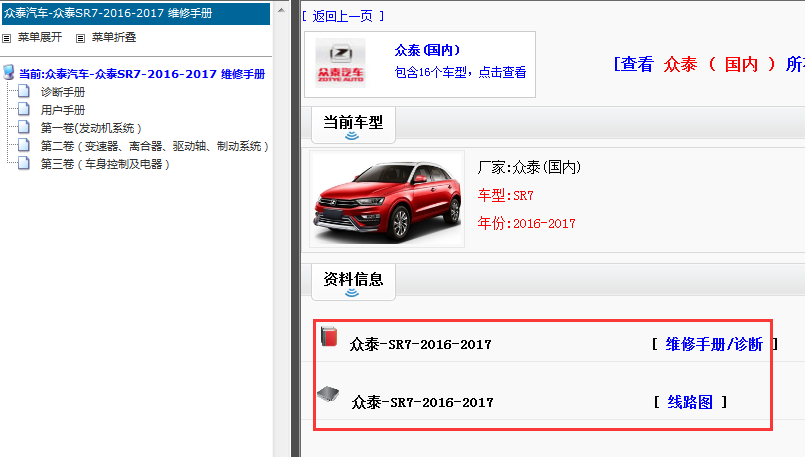Go back with 返回上一页 link
Screen dimensions: 805x457
(343, 16)
